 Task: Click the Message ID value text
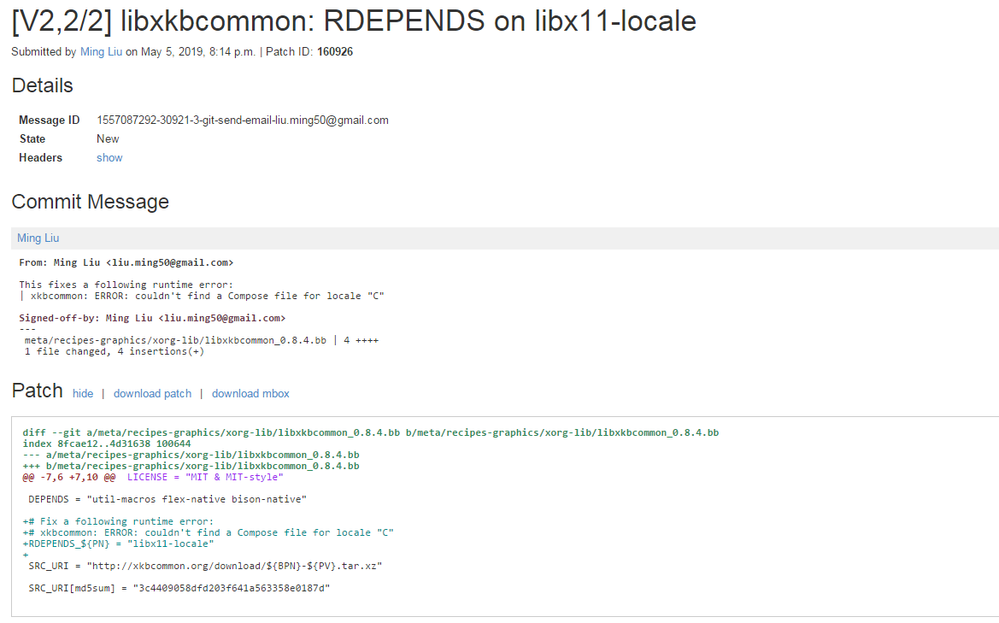click(x=242, y=120)
